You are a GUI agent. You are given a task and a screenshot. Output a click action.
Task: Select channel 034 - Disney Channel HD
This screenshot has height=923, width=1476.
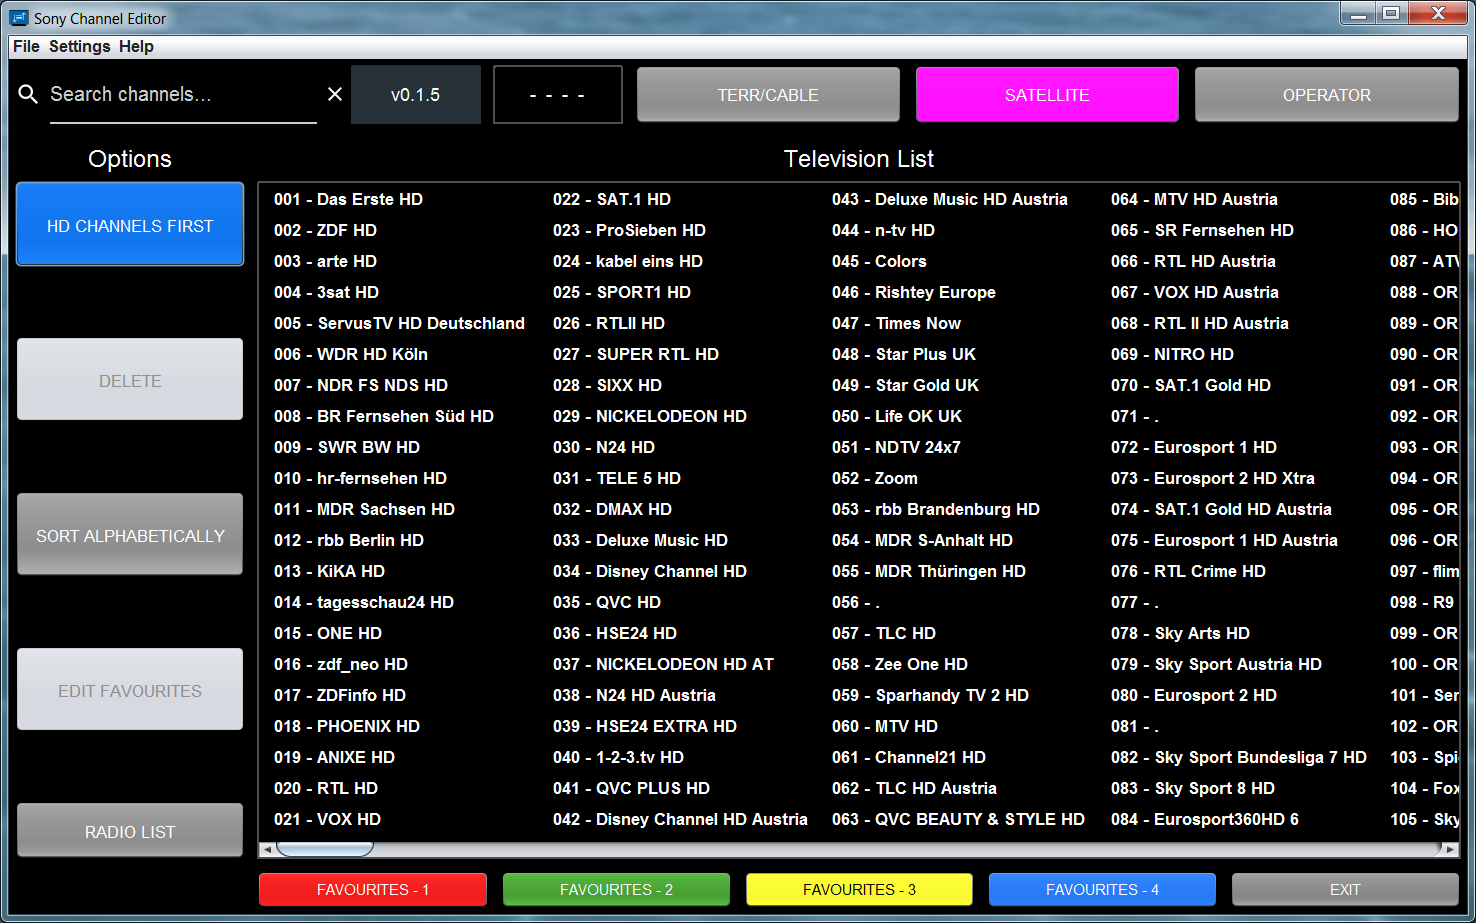650,571
